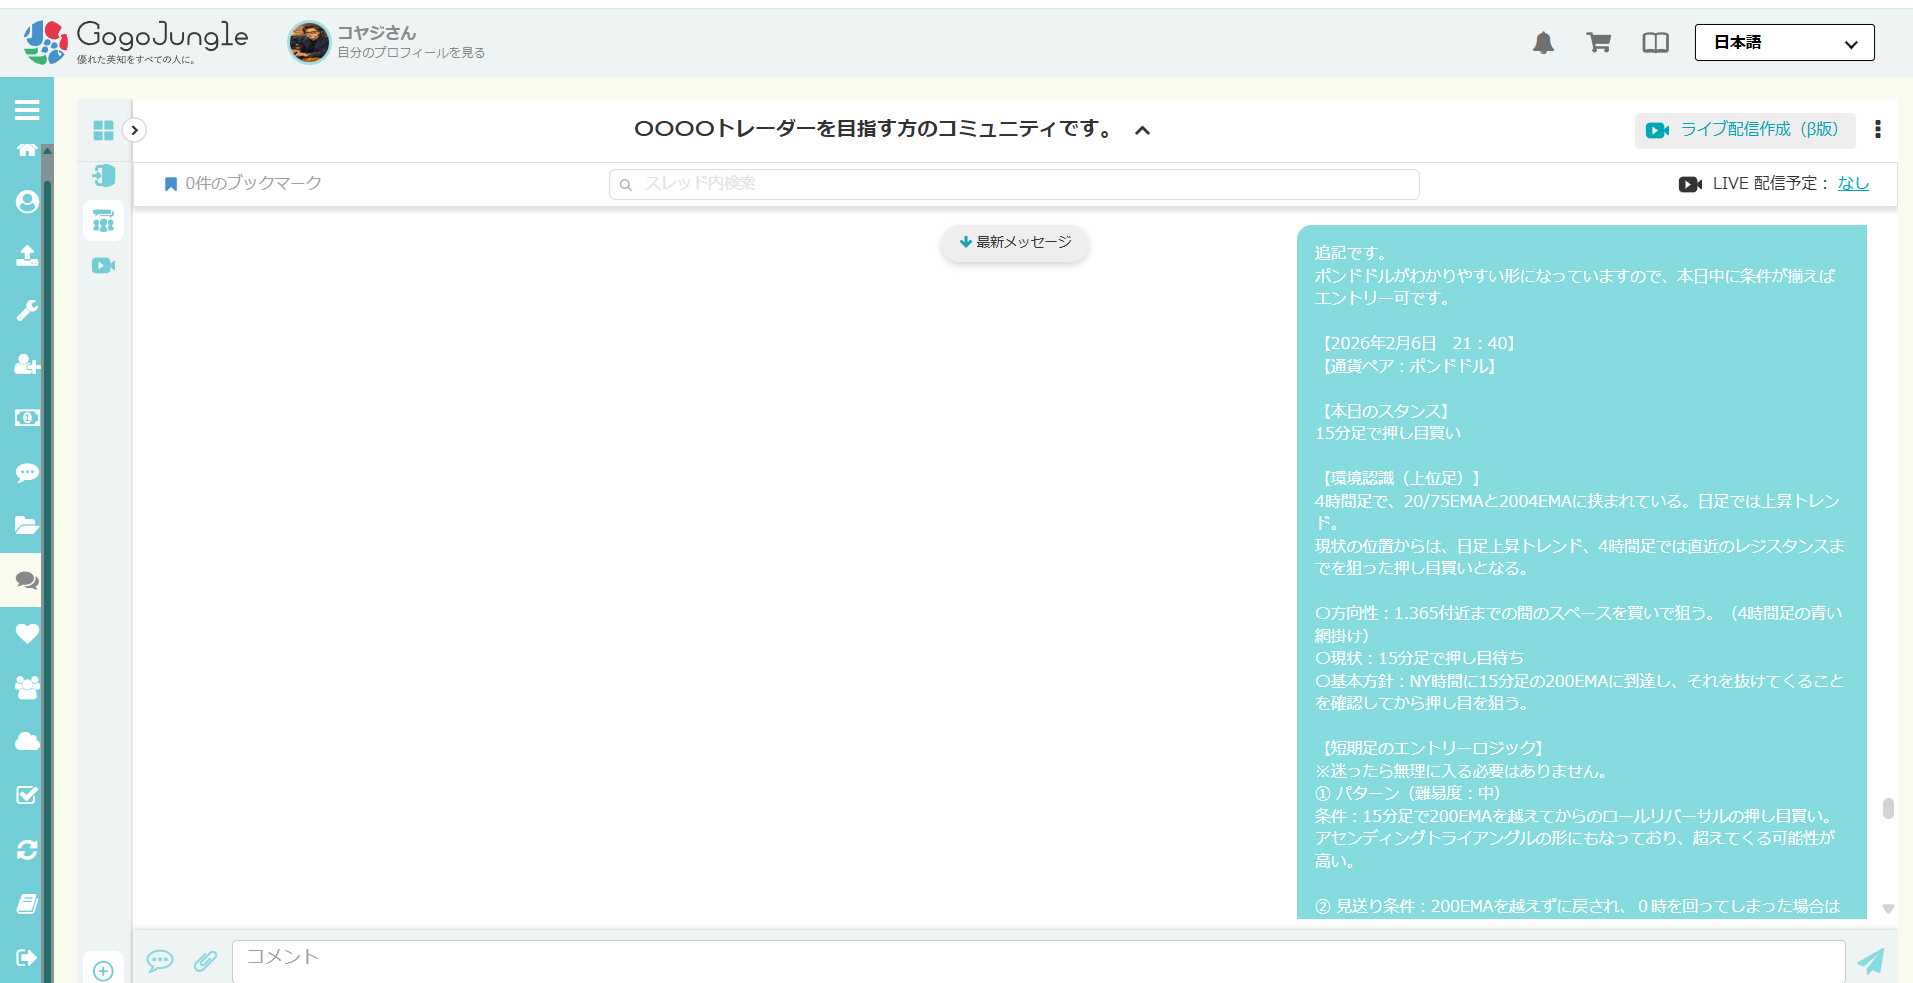1913x983 pixels.
Task: Click the cloud icon in the sidebar
Action: [x=27, y=741]
